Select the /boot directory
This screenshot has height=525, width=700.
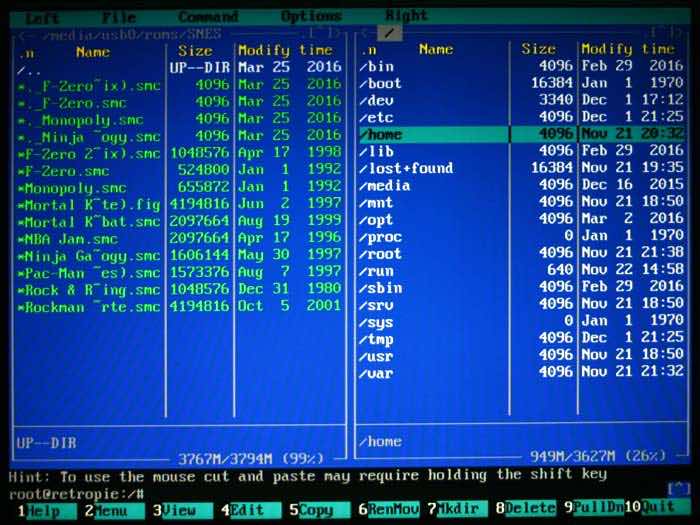(521, 83)
